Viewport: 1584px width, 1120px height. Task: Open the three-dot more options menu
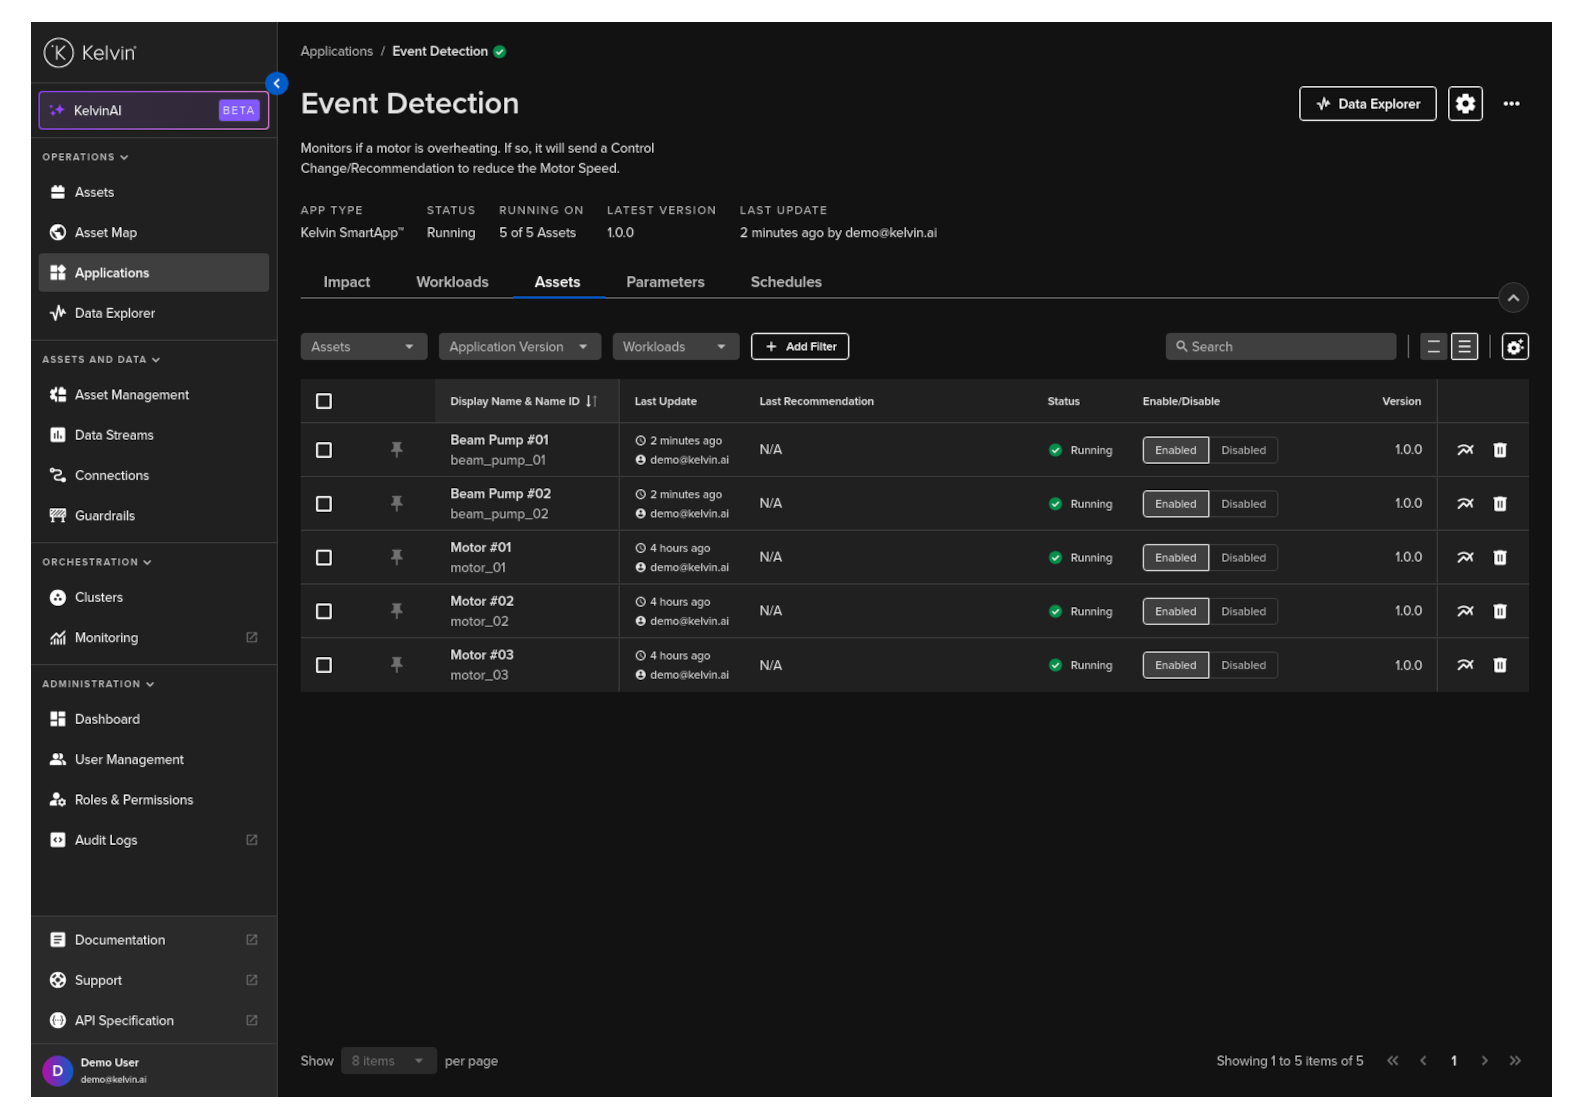(1510, 104)
